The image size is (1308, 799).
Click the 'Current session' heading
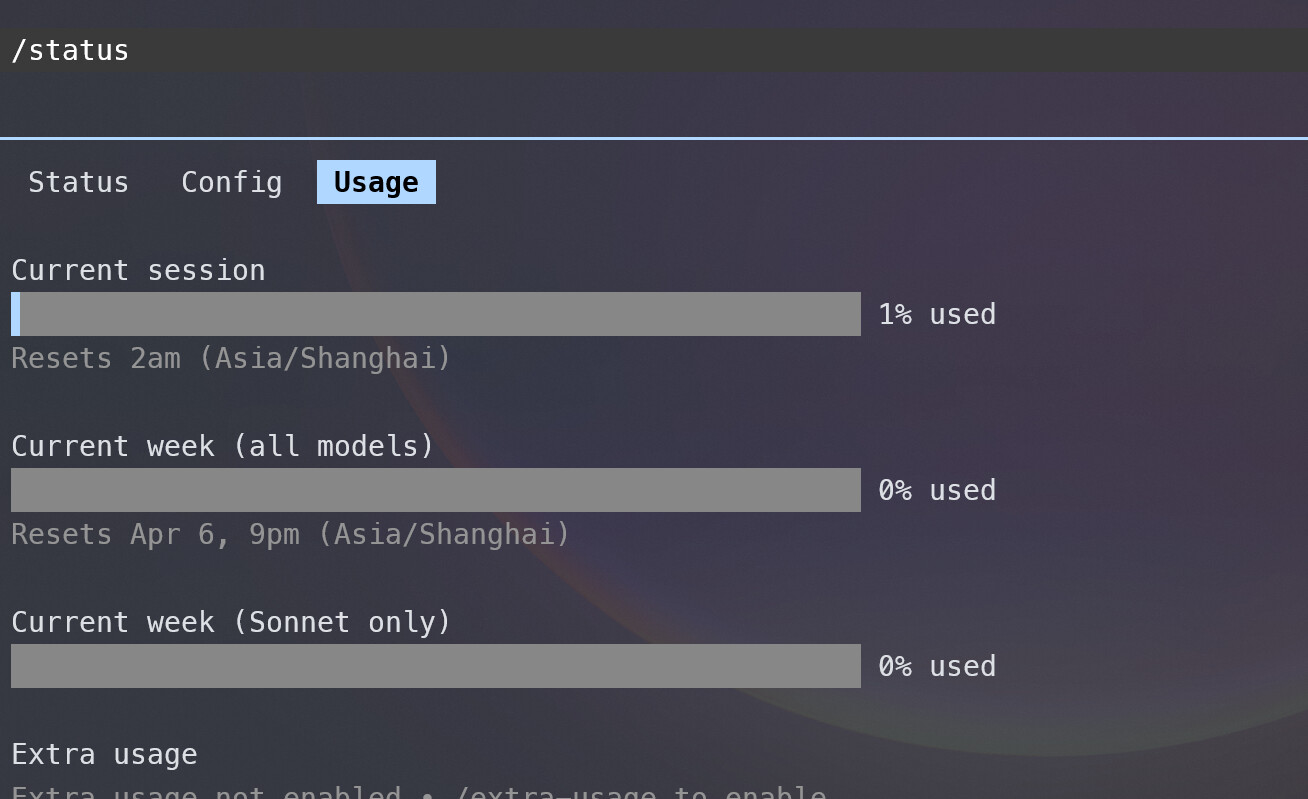pos(138,270)
